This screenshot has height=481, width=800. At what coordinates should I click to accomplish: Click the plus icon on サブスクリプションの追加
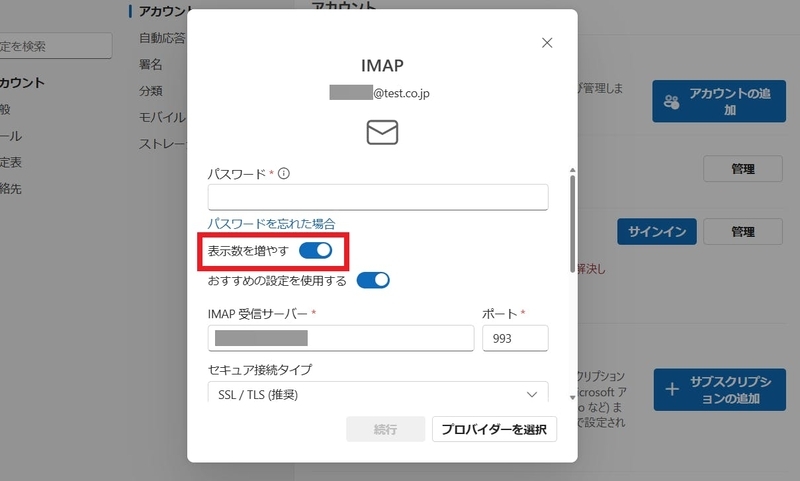(672, 389)
